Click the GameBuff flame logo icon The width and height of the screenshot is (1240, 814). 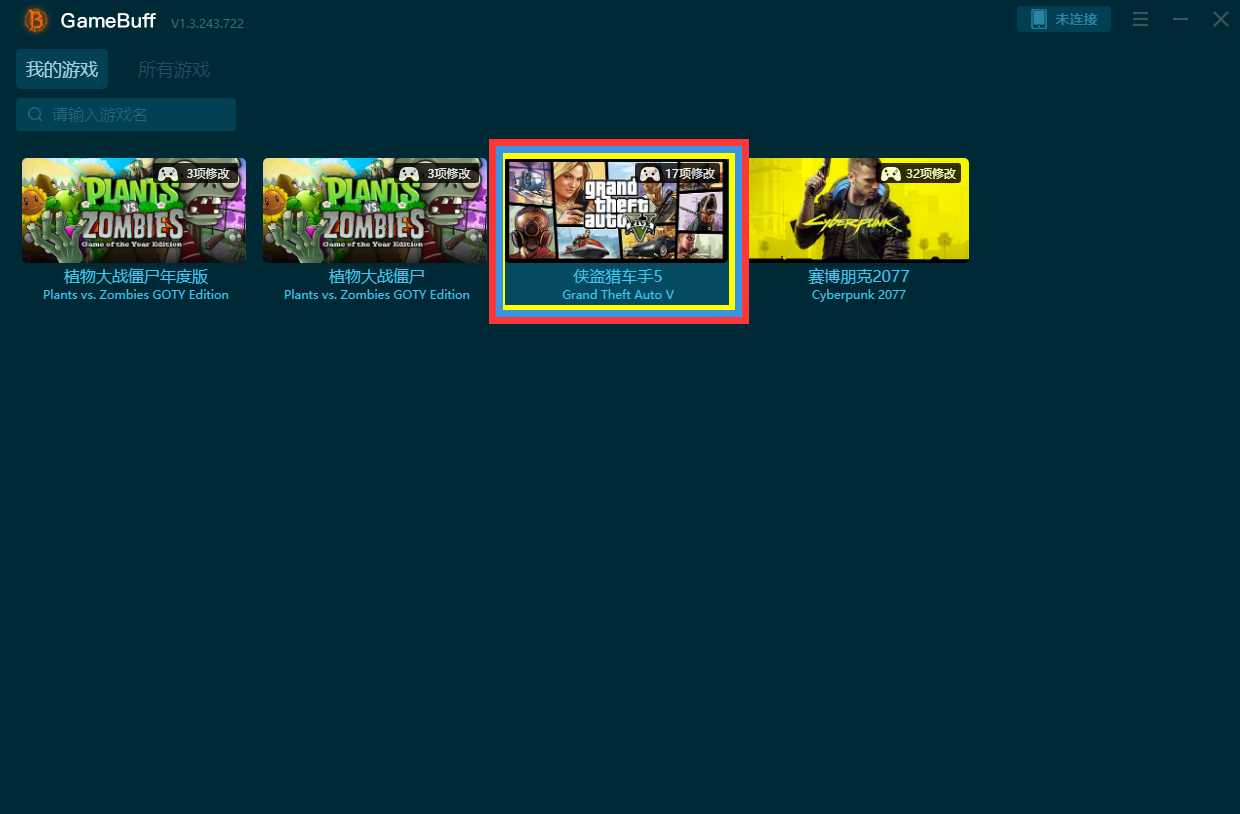click(x=36, y=20)
